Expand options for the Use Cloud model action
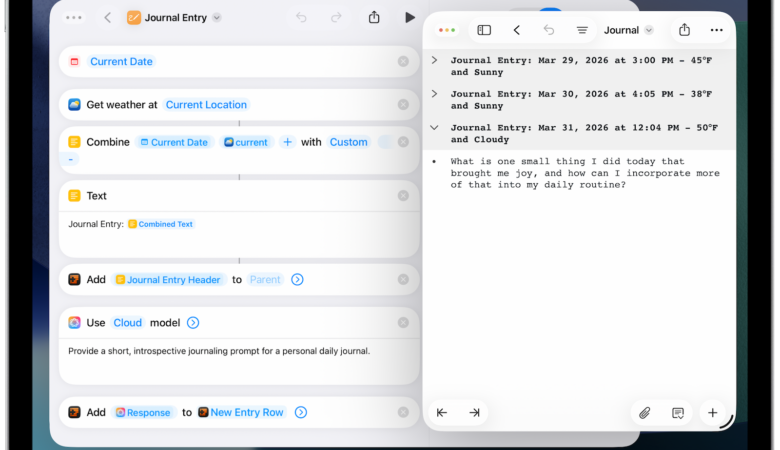 point(193,322)
